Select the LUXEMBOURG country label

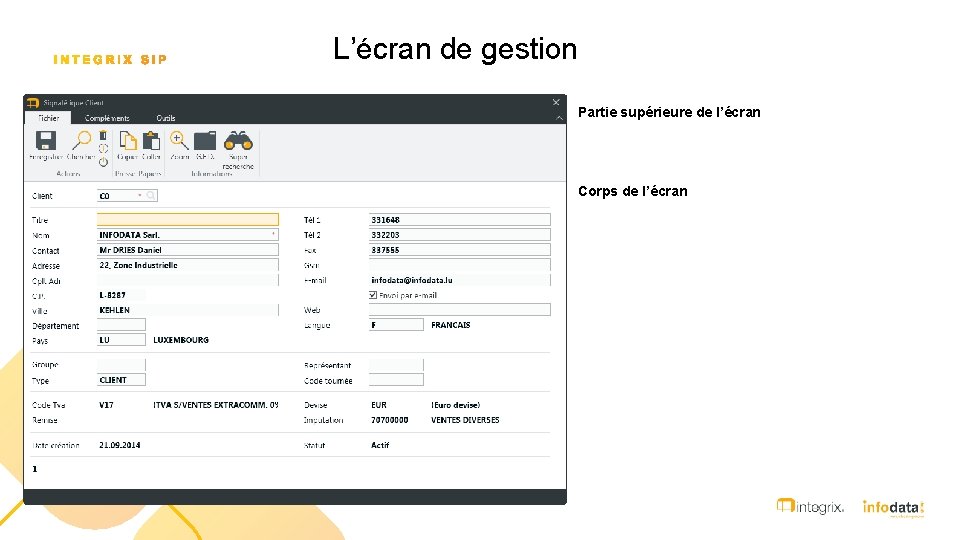[x=181, y=340]
